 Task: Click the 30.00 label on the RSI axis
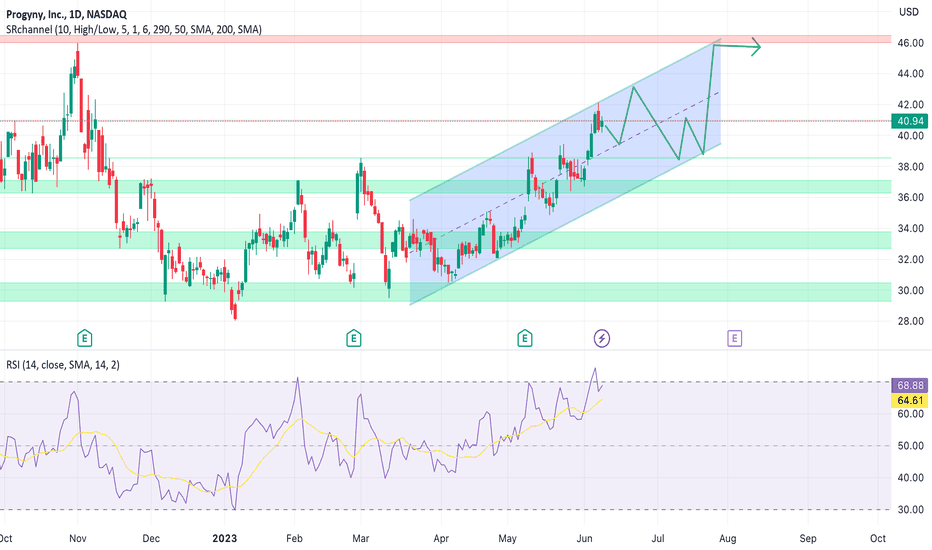[910, 510]
